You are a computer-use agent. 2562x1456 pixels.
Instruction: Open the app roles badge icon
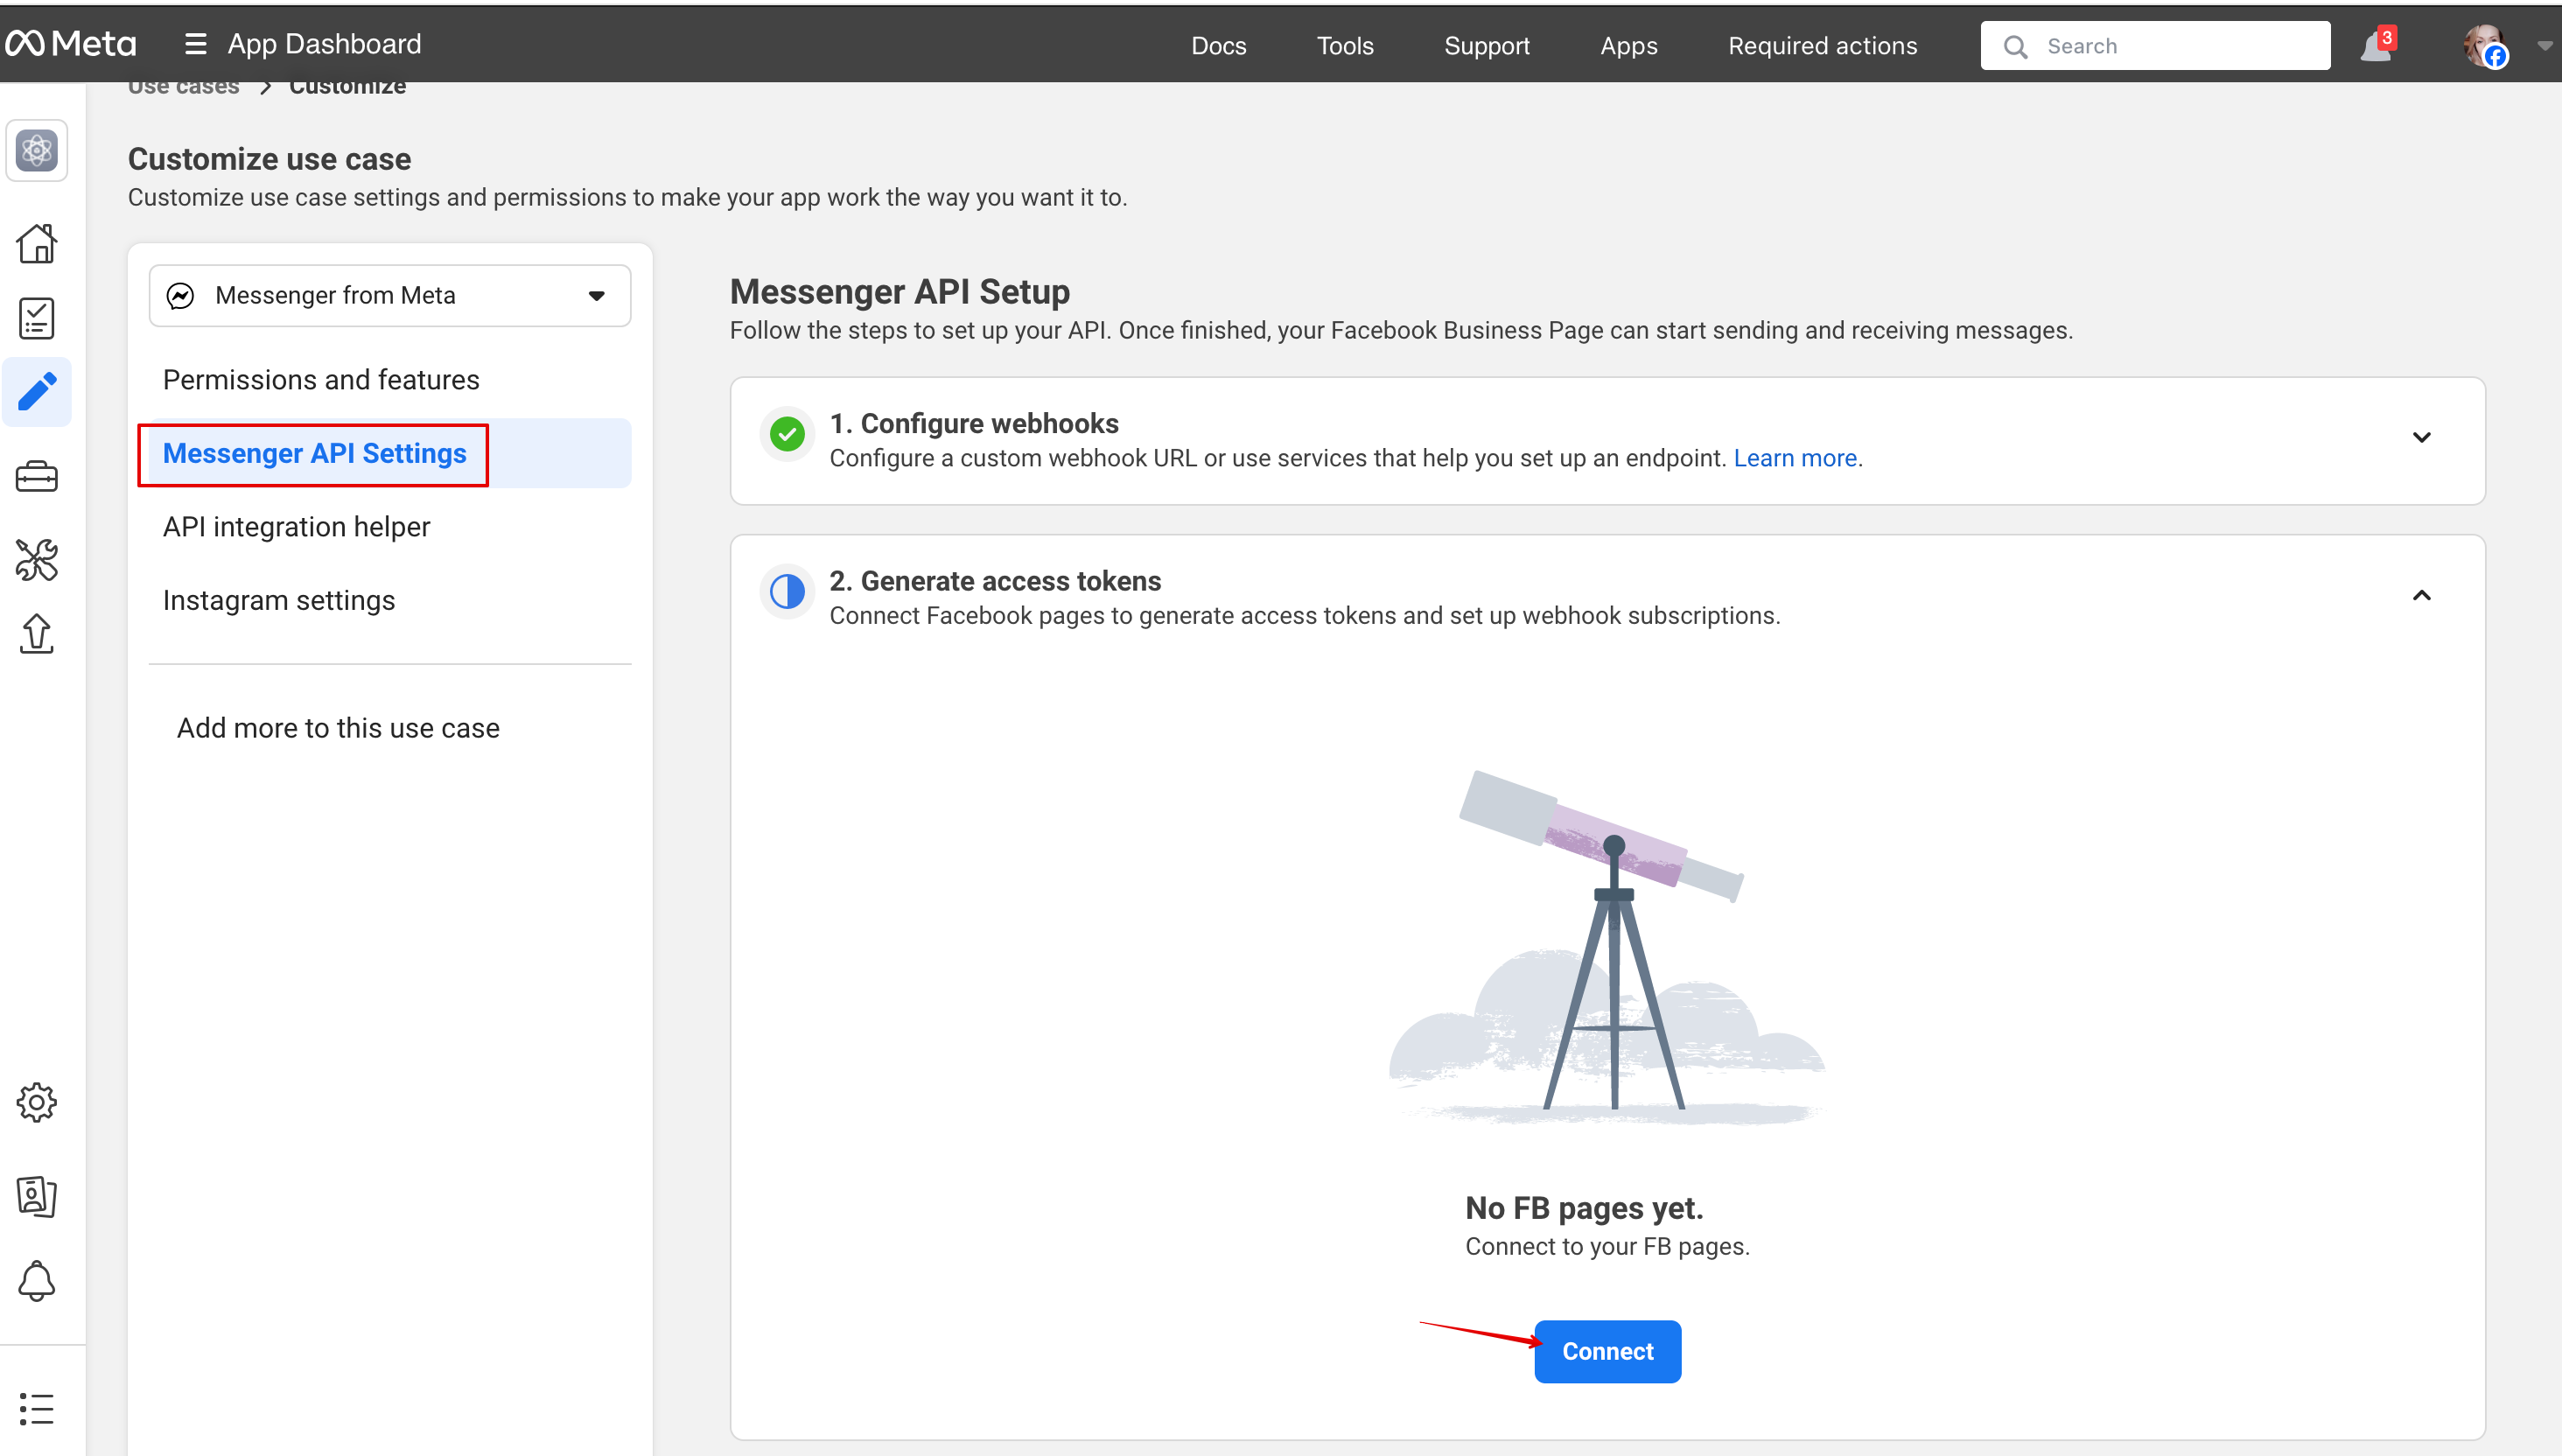pos(37,1195)
